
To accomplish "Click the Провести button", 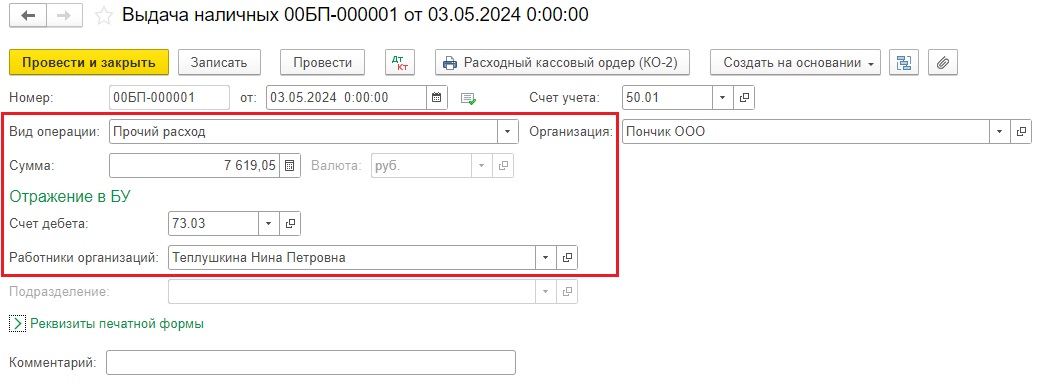I will 323,63.
